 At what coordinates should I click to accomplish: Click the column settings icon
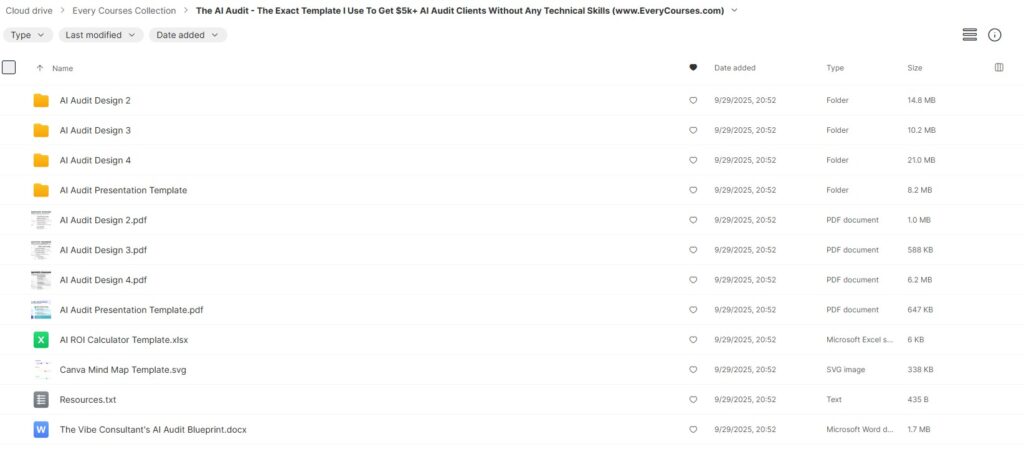tap(999, 68)
